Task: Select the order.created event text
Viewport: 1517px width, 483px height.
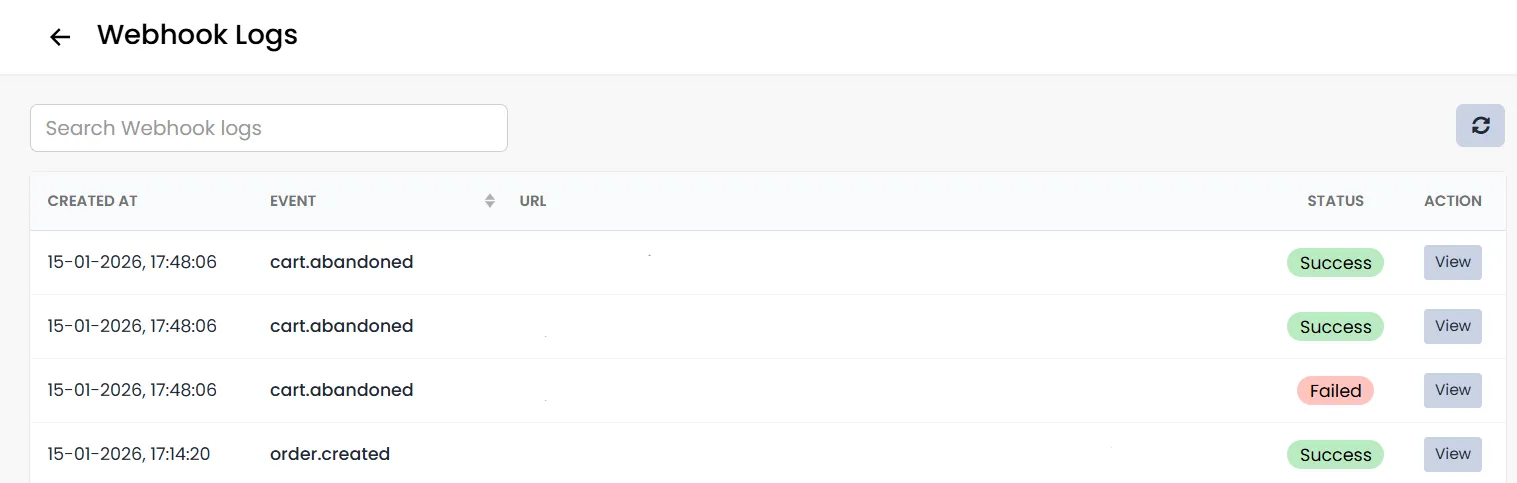Action: click(x=330, y=454)
